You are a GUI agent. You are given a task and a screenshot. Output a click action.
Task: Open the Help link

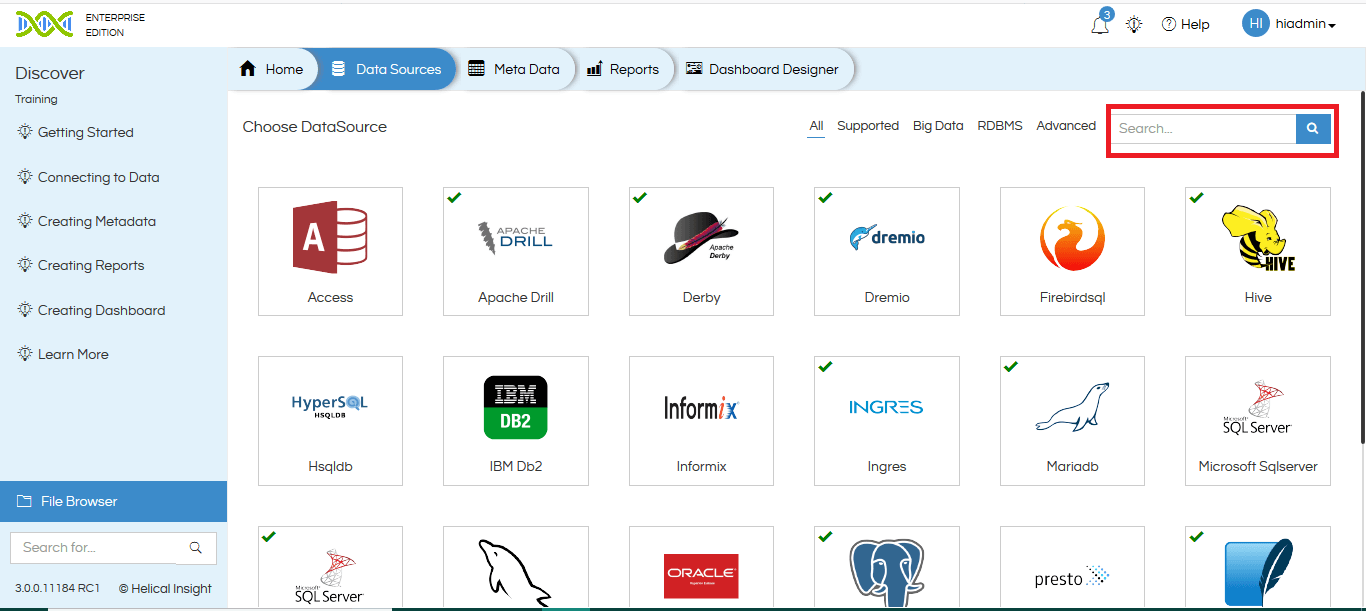pyautogui.click(x=1186, y=25)
